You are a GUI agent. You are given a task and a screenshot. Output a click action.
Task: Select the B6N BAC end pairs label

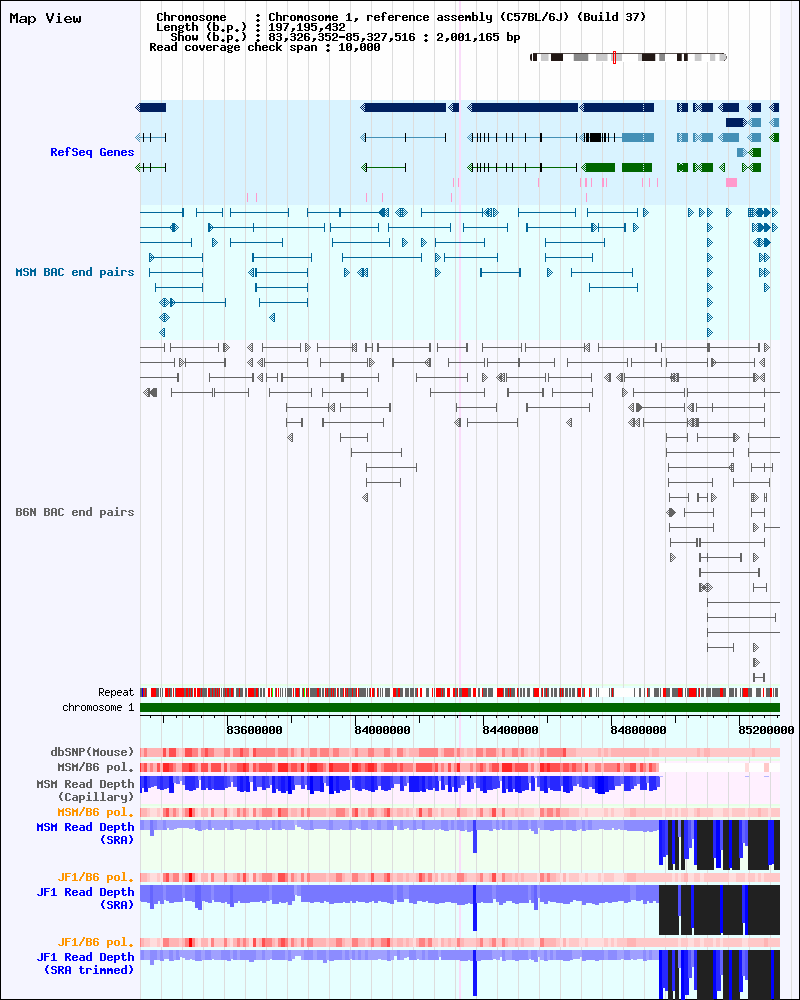click(75, 512)
